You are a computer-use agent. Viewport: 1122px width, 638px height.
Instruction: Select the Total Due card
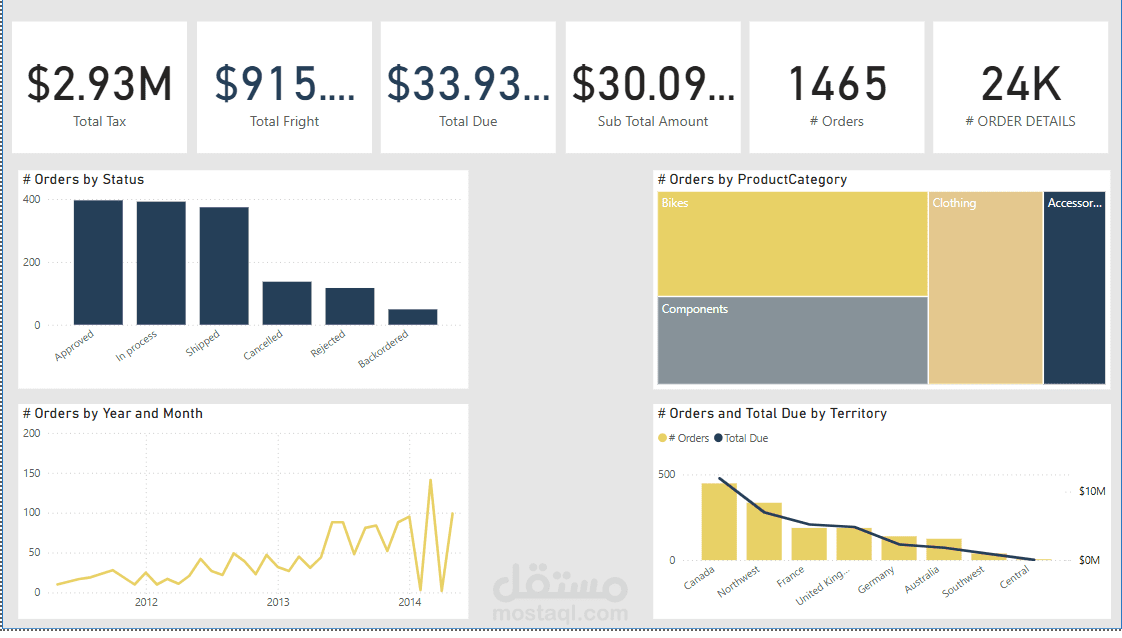tap(468, 87)
